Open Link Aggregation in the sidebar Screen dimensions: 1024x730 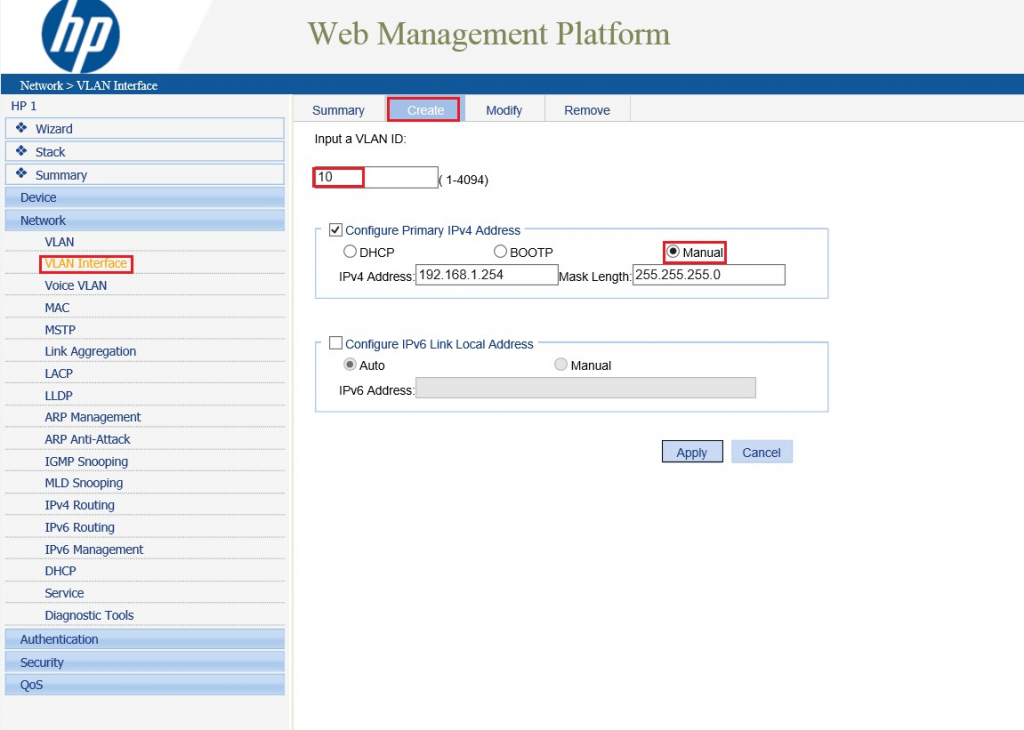(x=90, y=352)
